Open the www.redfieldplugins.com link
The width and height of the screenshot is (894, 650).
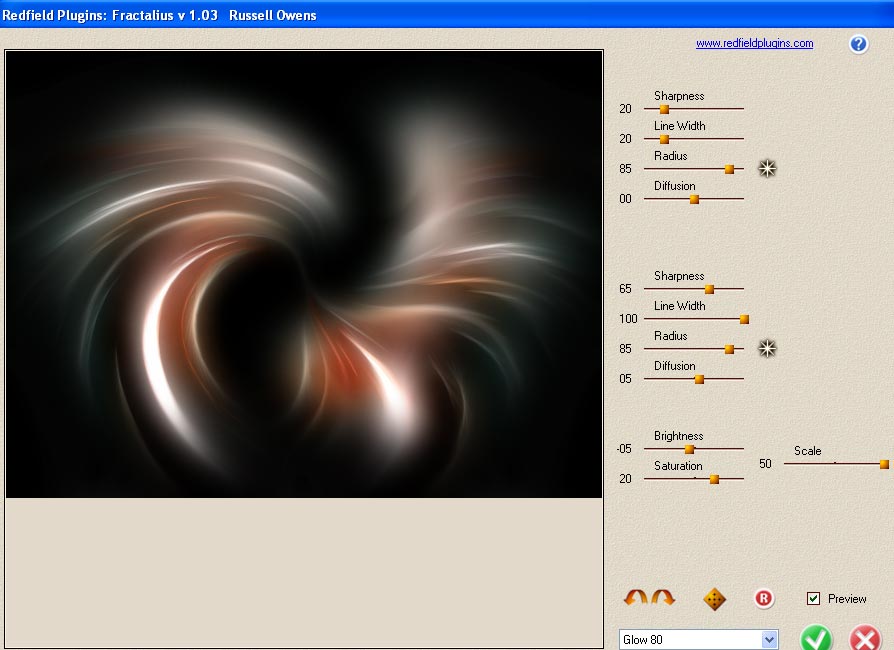click(x=754, y=44)
